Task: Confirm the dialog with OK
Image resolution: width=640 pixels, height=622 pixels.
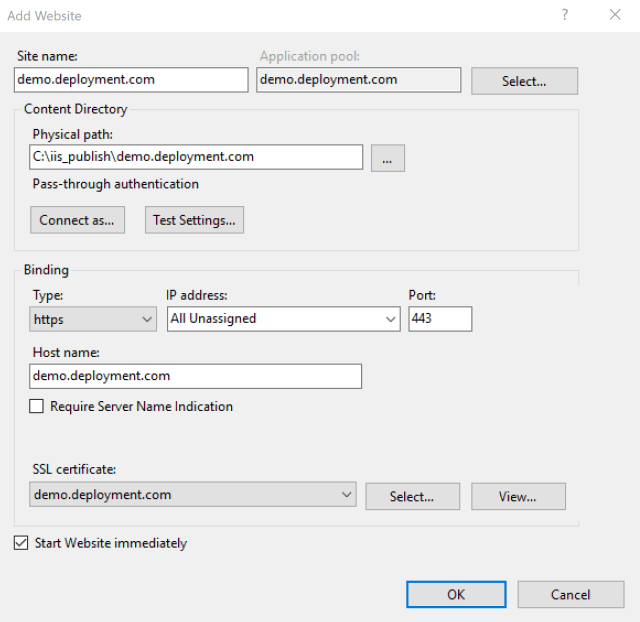Action: [x=455, y=594]
